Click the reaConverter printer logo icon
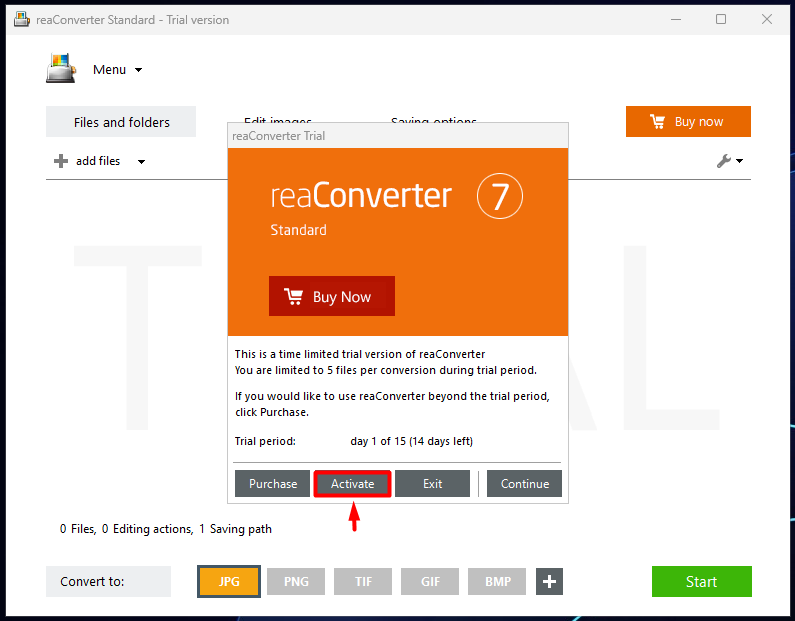This screenshot has width=795, height=621. pyautogui.click(x=61, y=68)
